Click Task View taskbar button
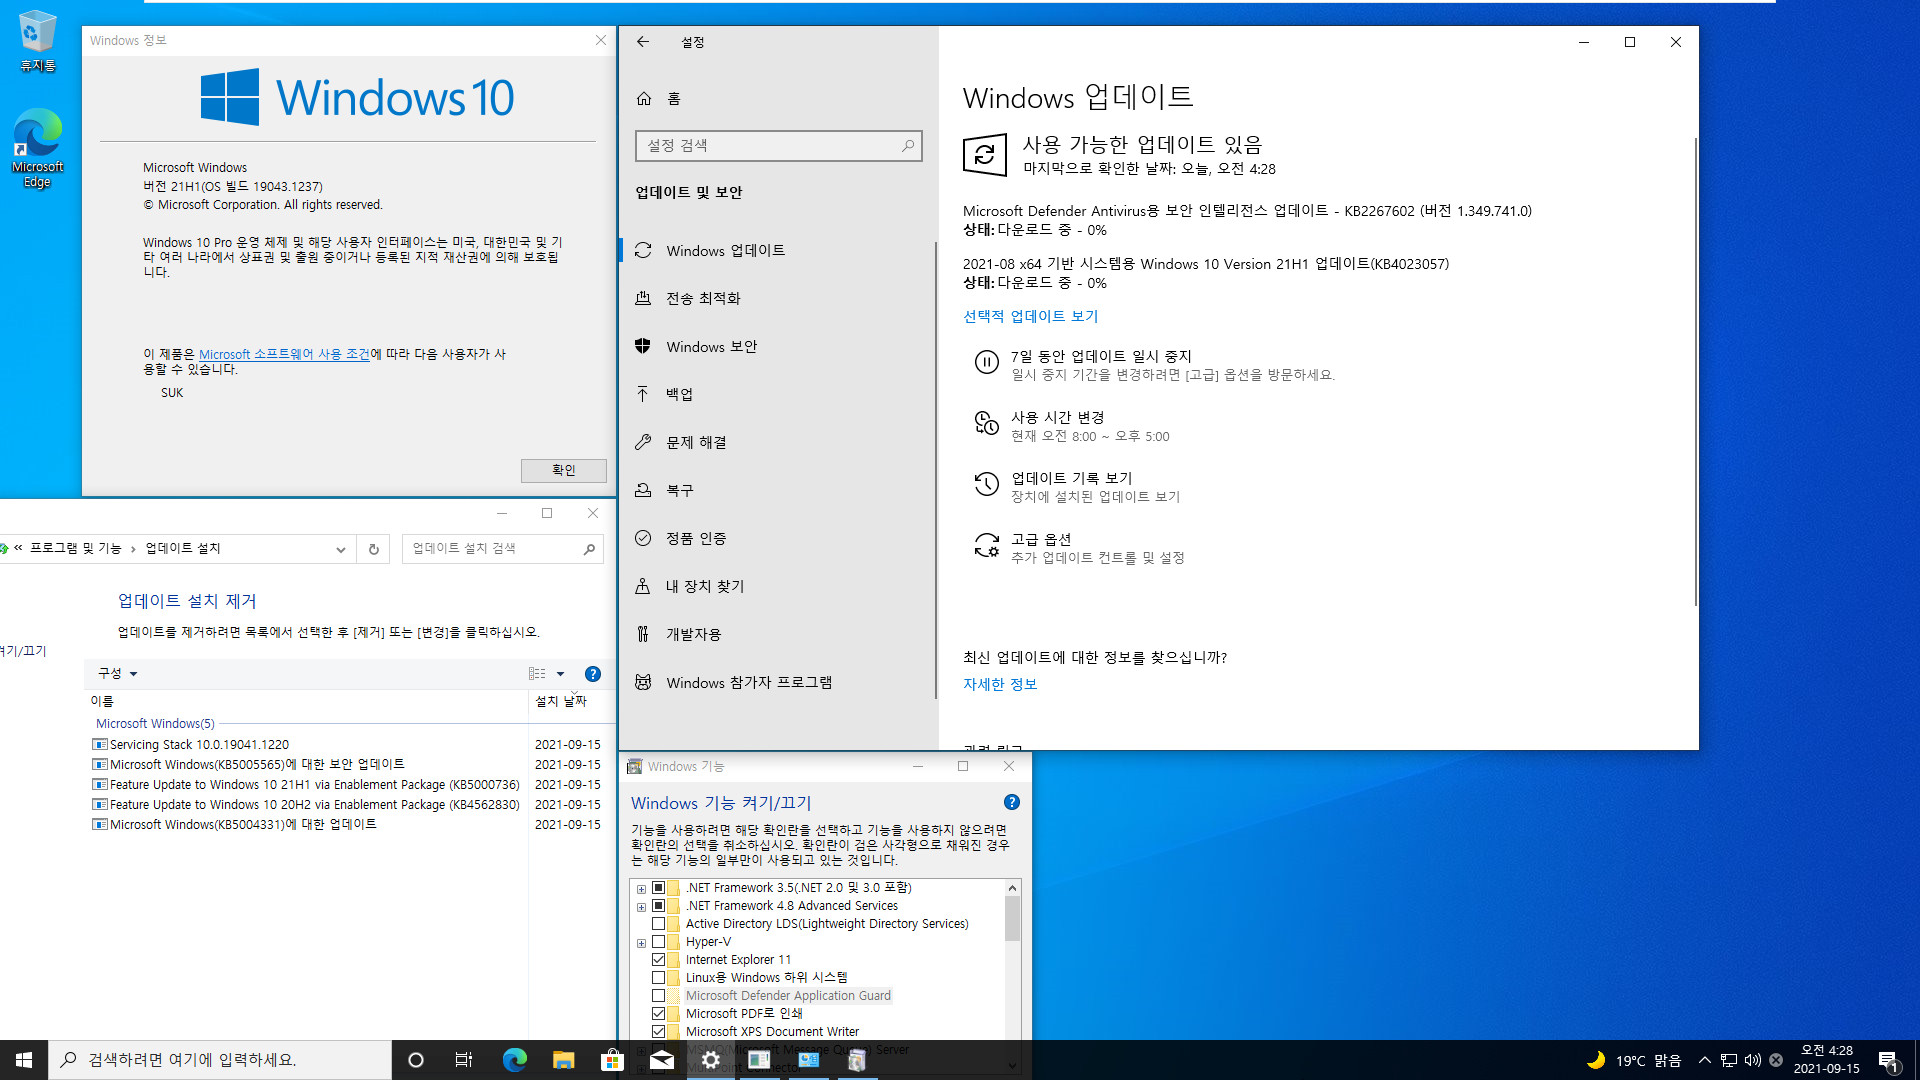1920x1080 pixels. [464, 1060]
